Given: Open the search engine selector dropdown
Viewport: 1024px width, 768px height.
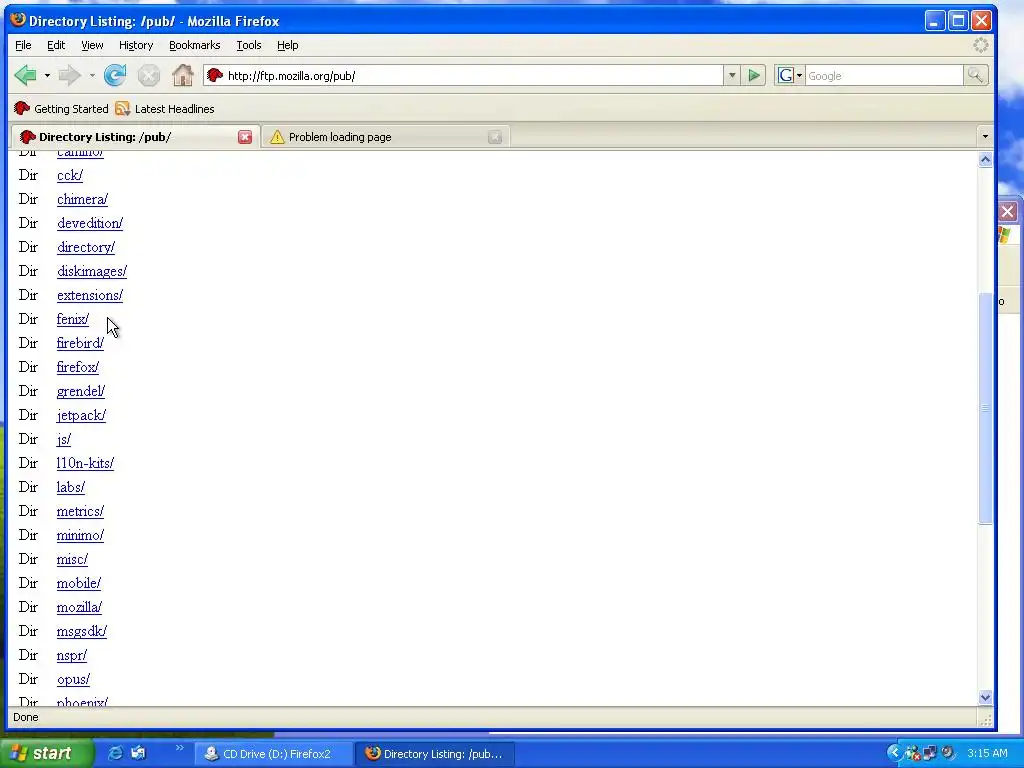Looking at the screenshot, I should [x=790, y=76].
